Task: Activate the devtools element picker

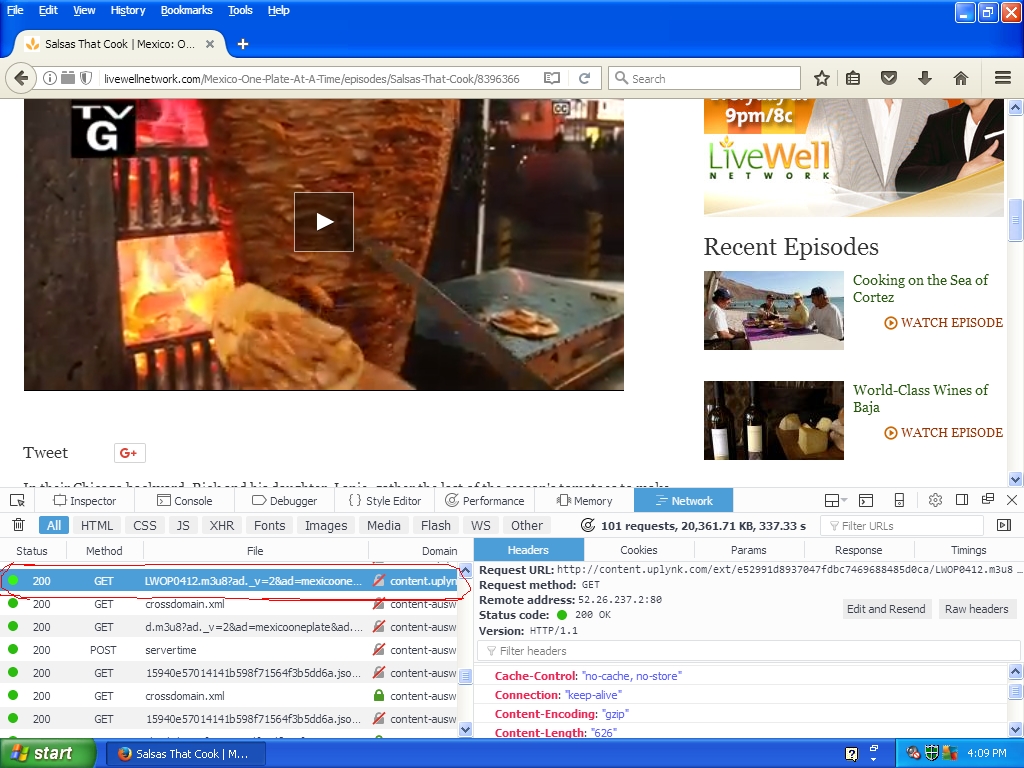Action: (18, 501)
